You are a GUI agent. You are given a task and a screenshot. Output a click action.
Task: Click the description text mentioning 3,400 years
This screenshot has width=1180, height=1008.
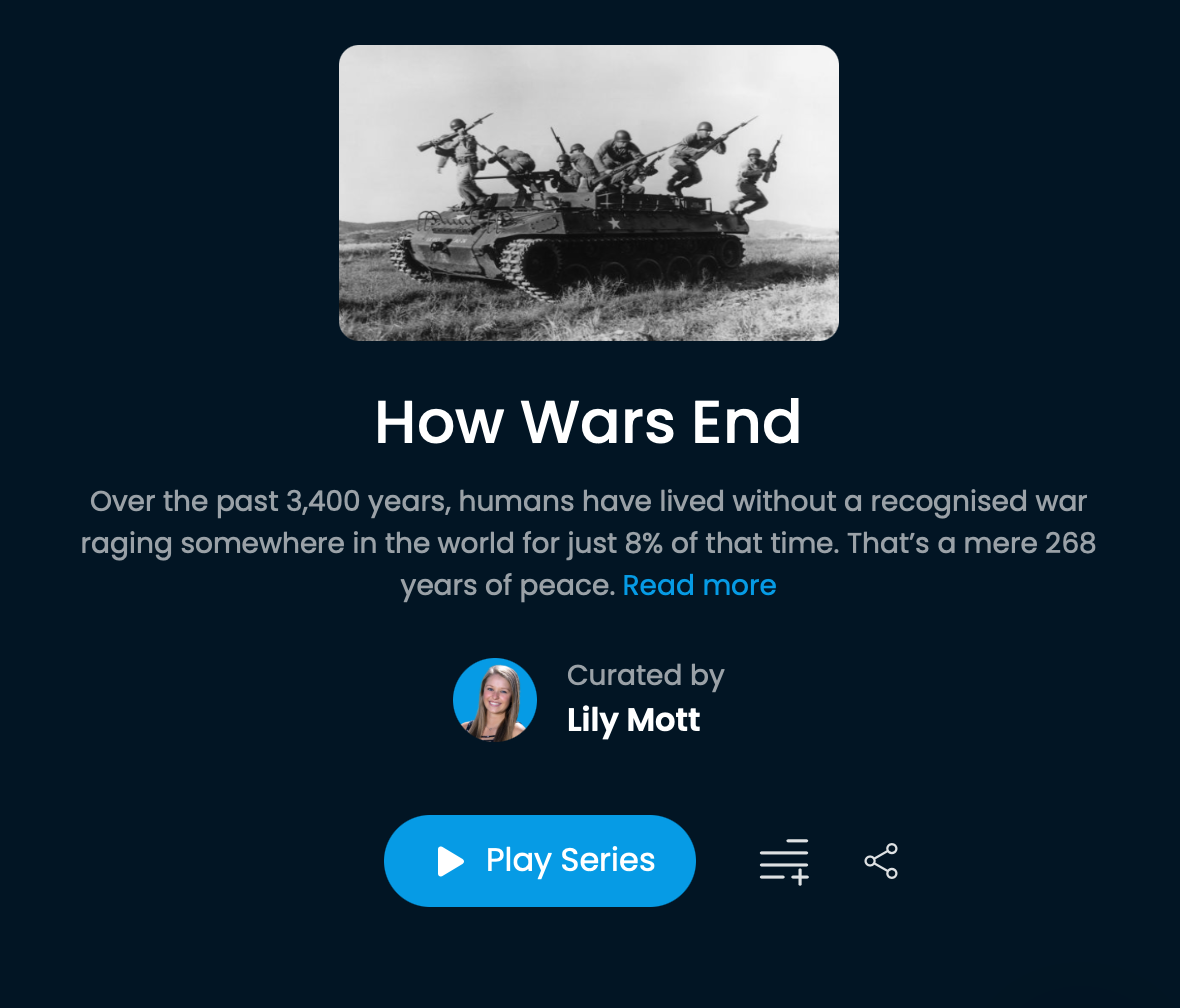coord(588,543)
